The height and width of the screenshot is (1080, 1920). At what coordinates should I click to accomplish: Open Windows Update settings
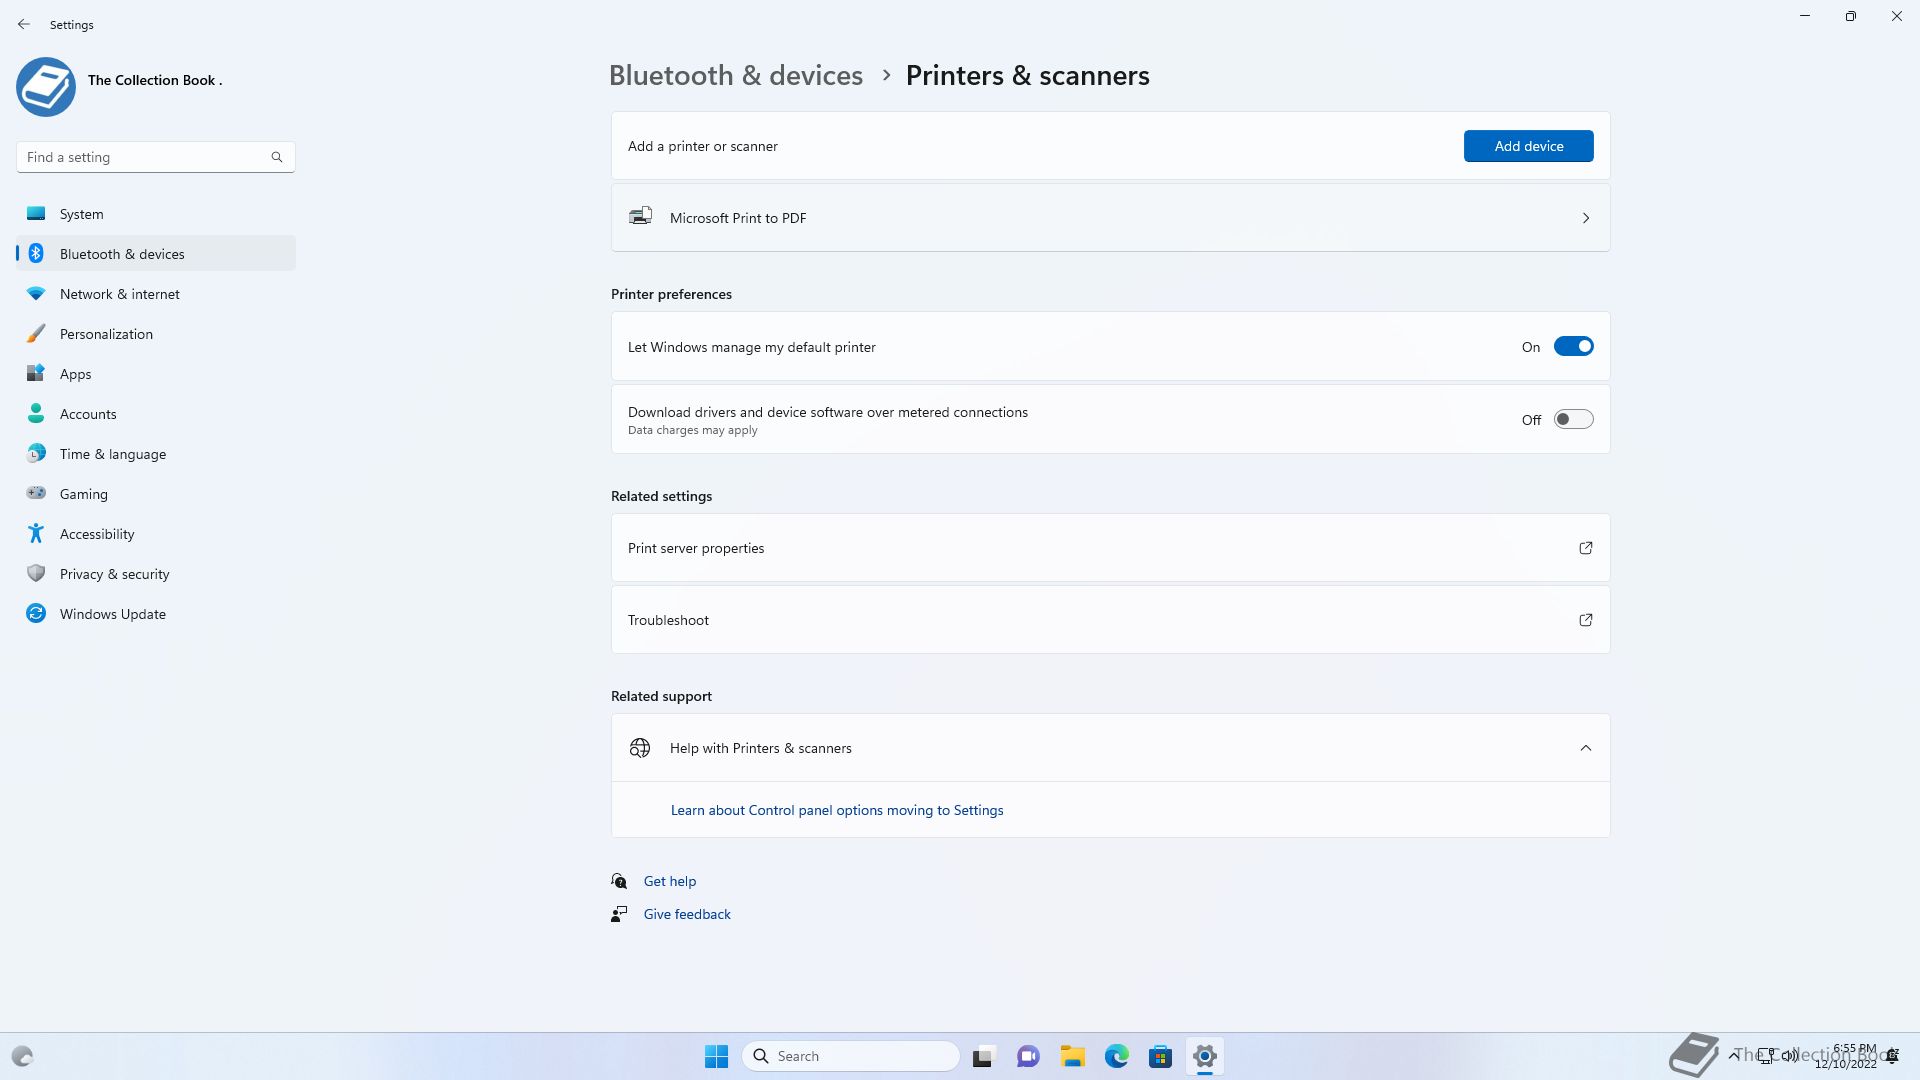(156, 614)
